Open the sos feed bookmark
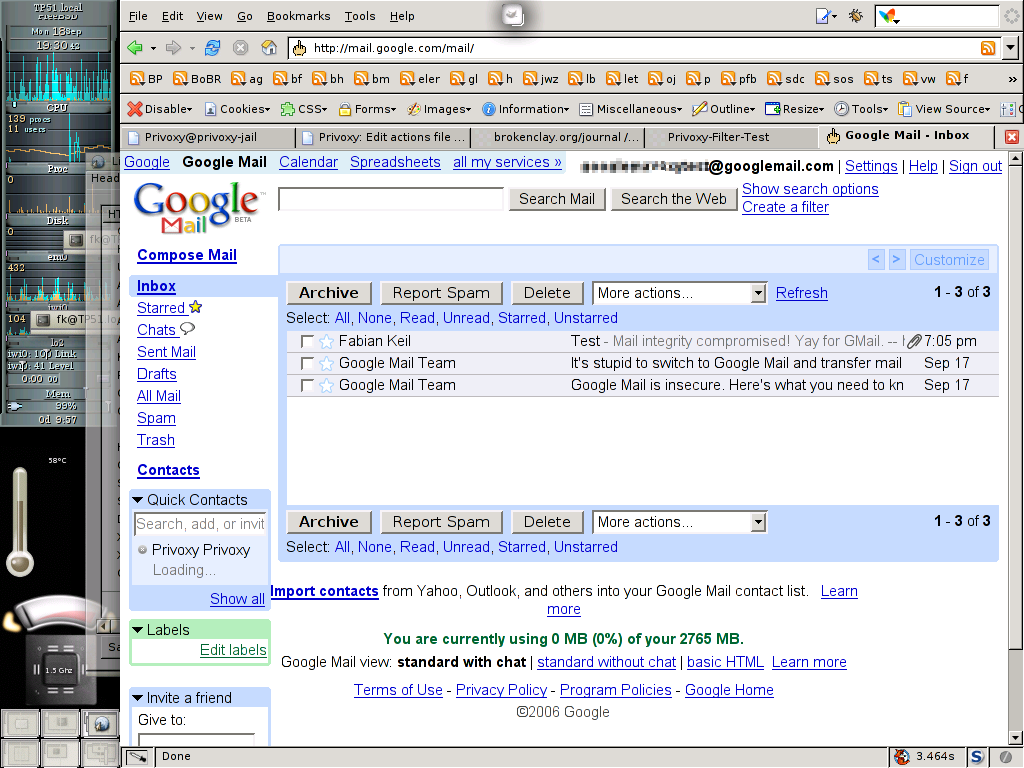 click(834, 79)
